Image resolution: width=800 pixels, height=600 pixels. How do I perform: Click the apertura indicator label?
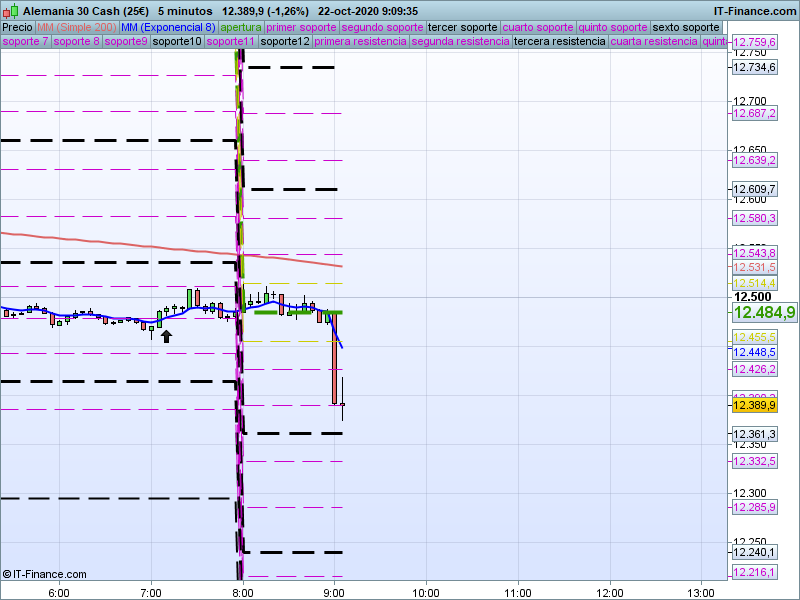click(241, 28)
